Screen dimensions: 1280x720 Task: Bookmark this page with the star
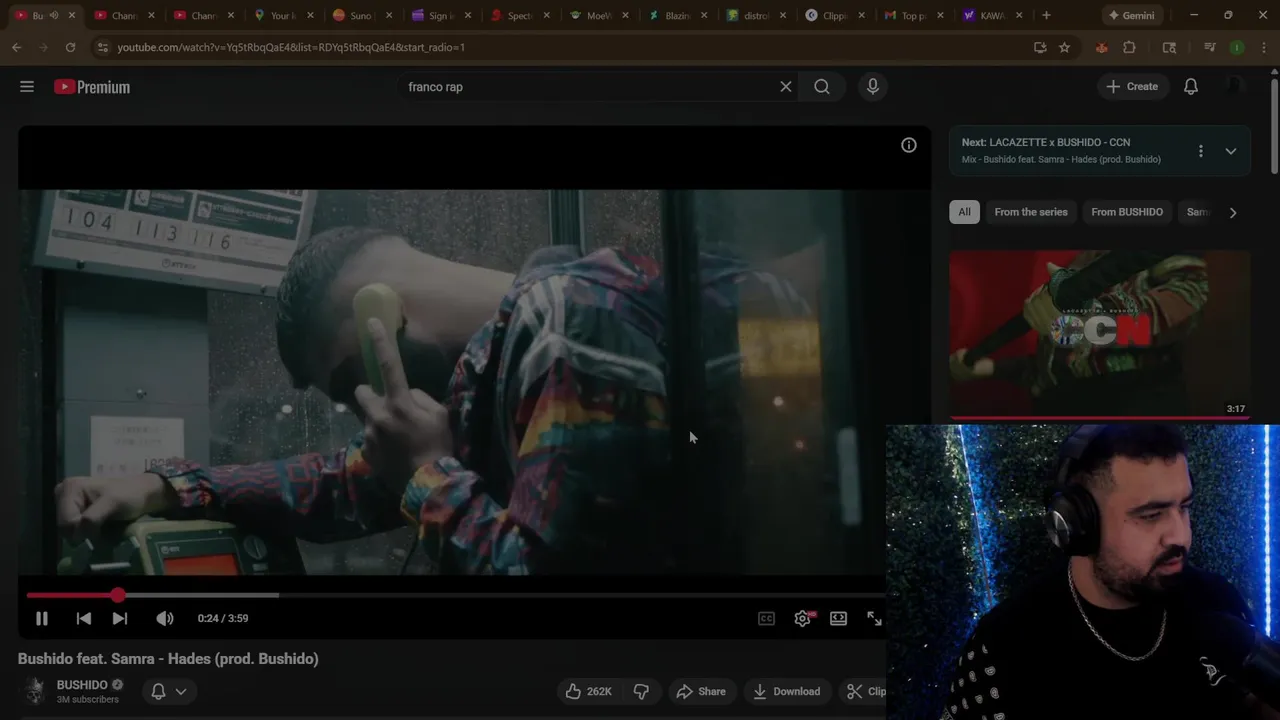1064,47
